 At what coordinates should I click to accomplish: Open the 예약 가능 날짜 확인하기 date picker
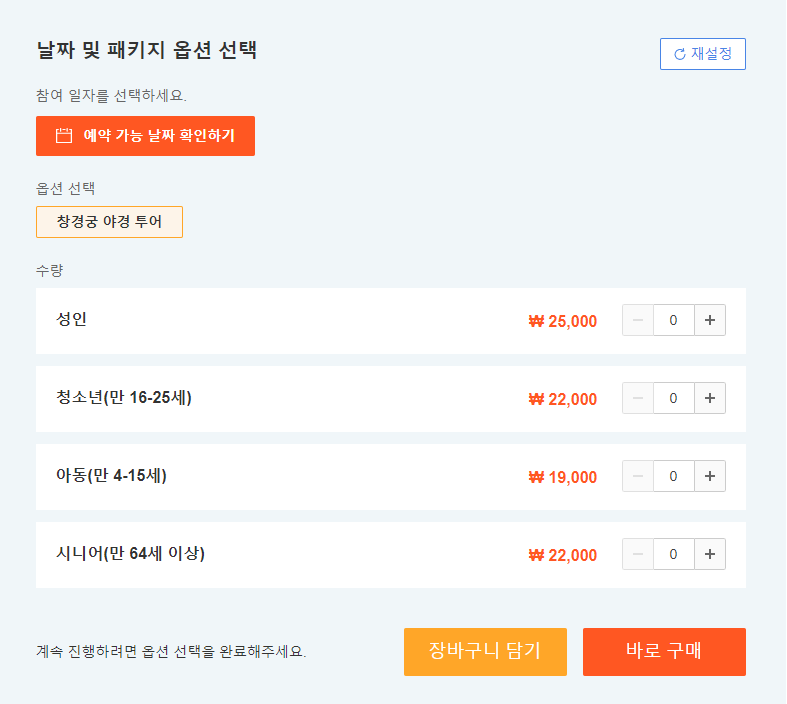(x=145, y=136)
